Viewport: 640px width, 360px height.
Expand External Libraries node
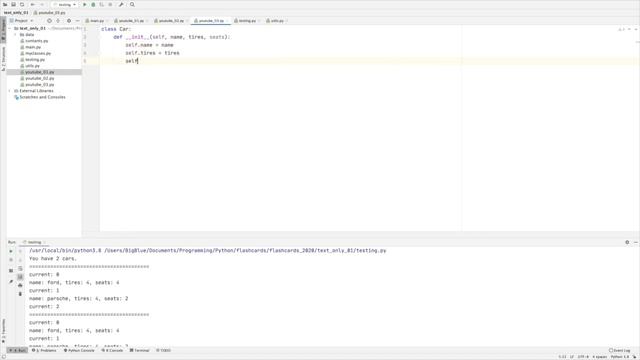point(10,91)
